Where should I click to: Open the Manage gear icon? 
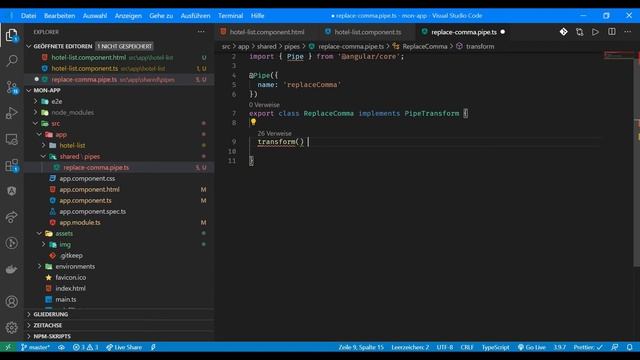click(11, 327)
